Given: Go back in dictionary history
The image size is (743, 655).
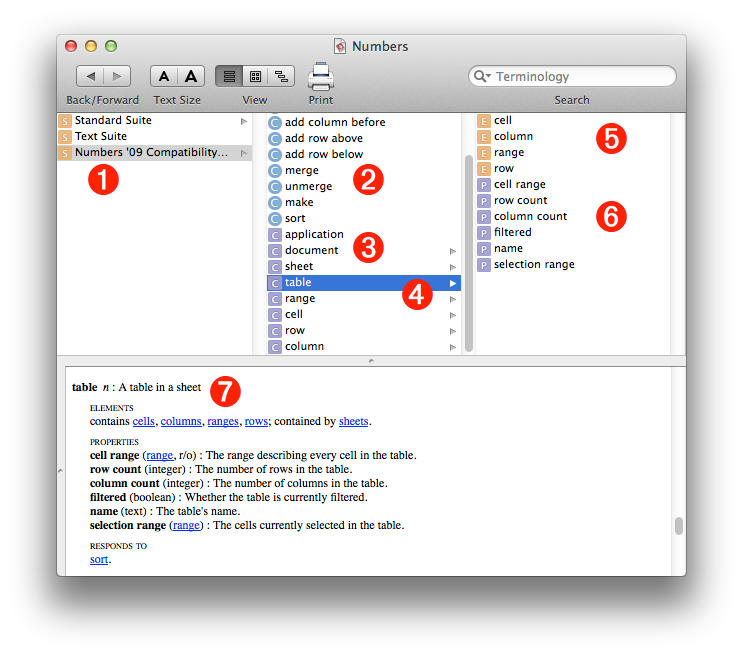Looking at the screenshot, I should 90,76.
